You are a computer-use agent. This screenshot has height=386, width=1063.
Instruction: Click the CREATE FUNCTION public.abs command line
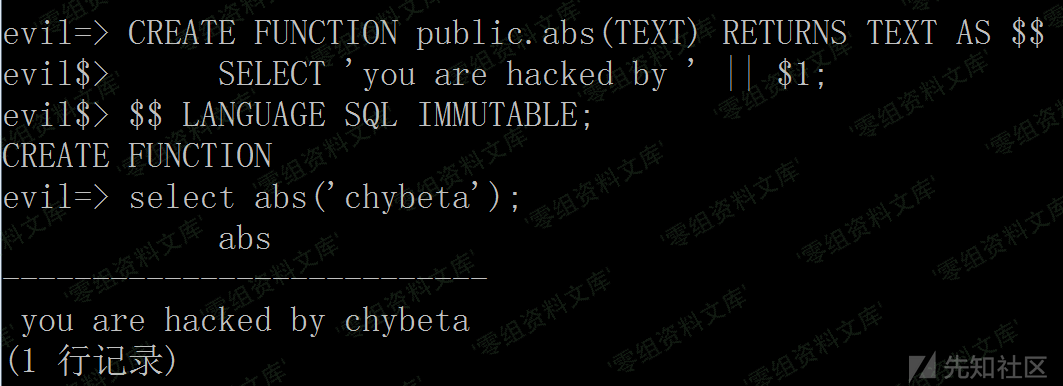tap(523, 33)
